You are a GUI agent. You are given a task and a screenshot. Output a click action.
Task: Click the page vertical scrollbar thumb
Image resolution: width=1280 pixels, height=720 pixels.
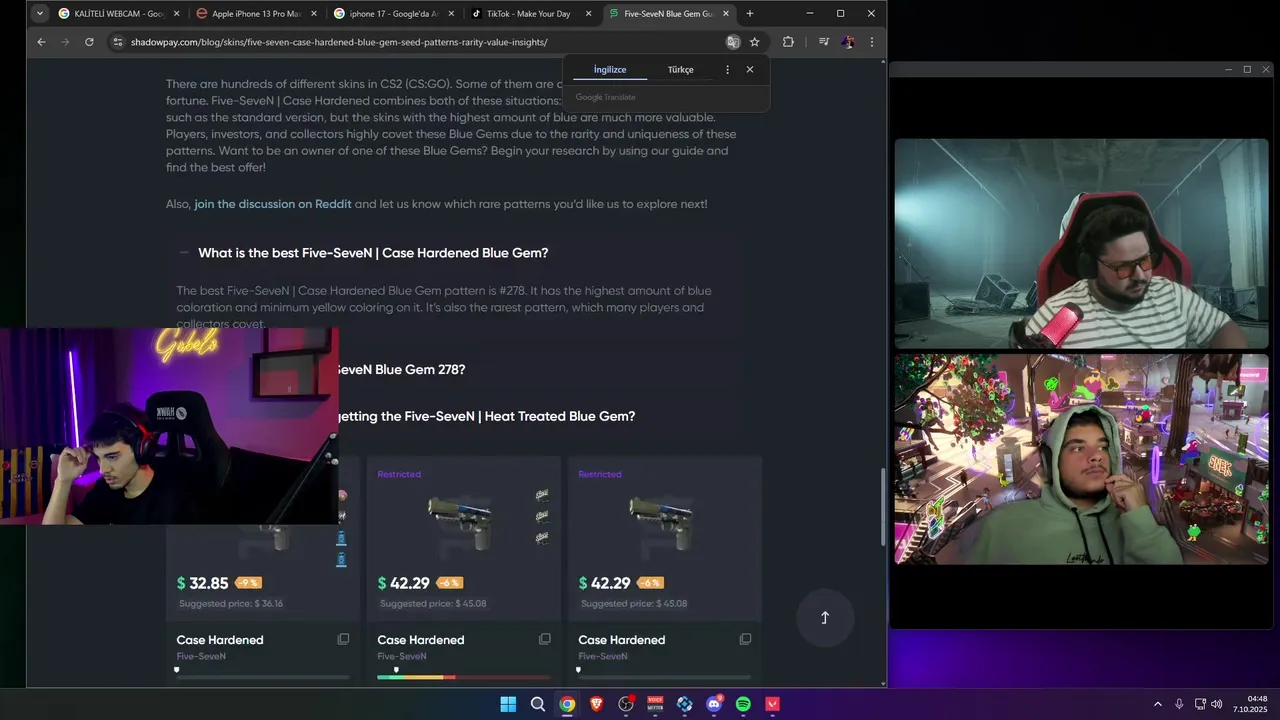pos(882,508)
